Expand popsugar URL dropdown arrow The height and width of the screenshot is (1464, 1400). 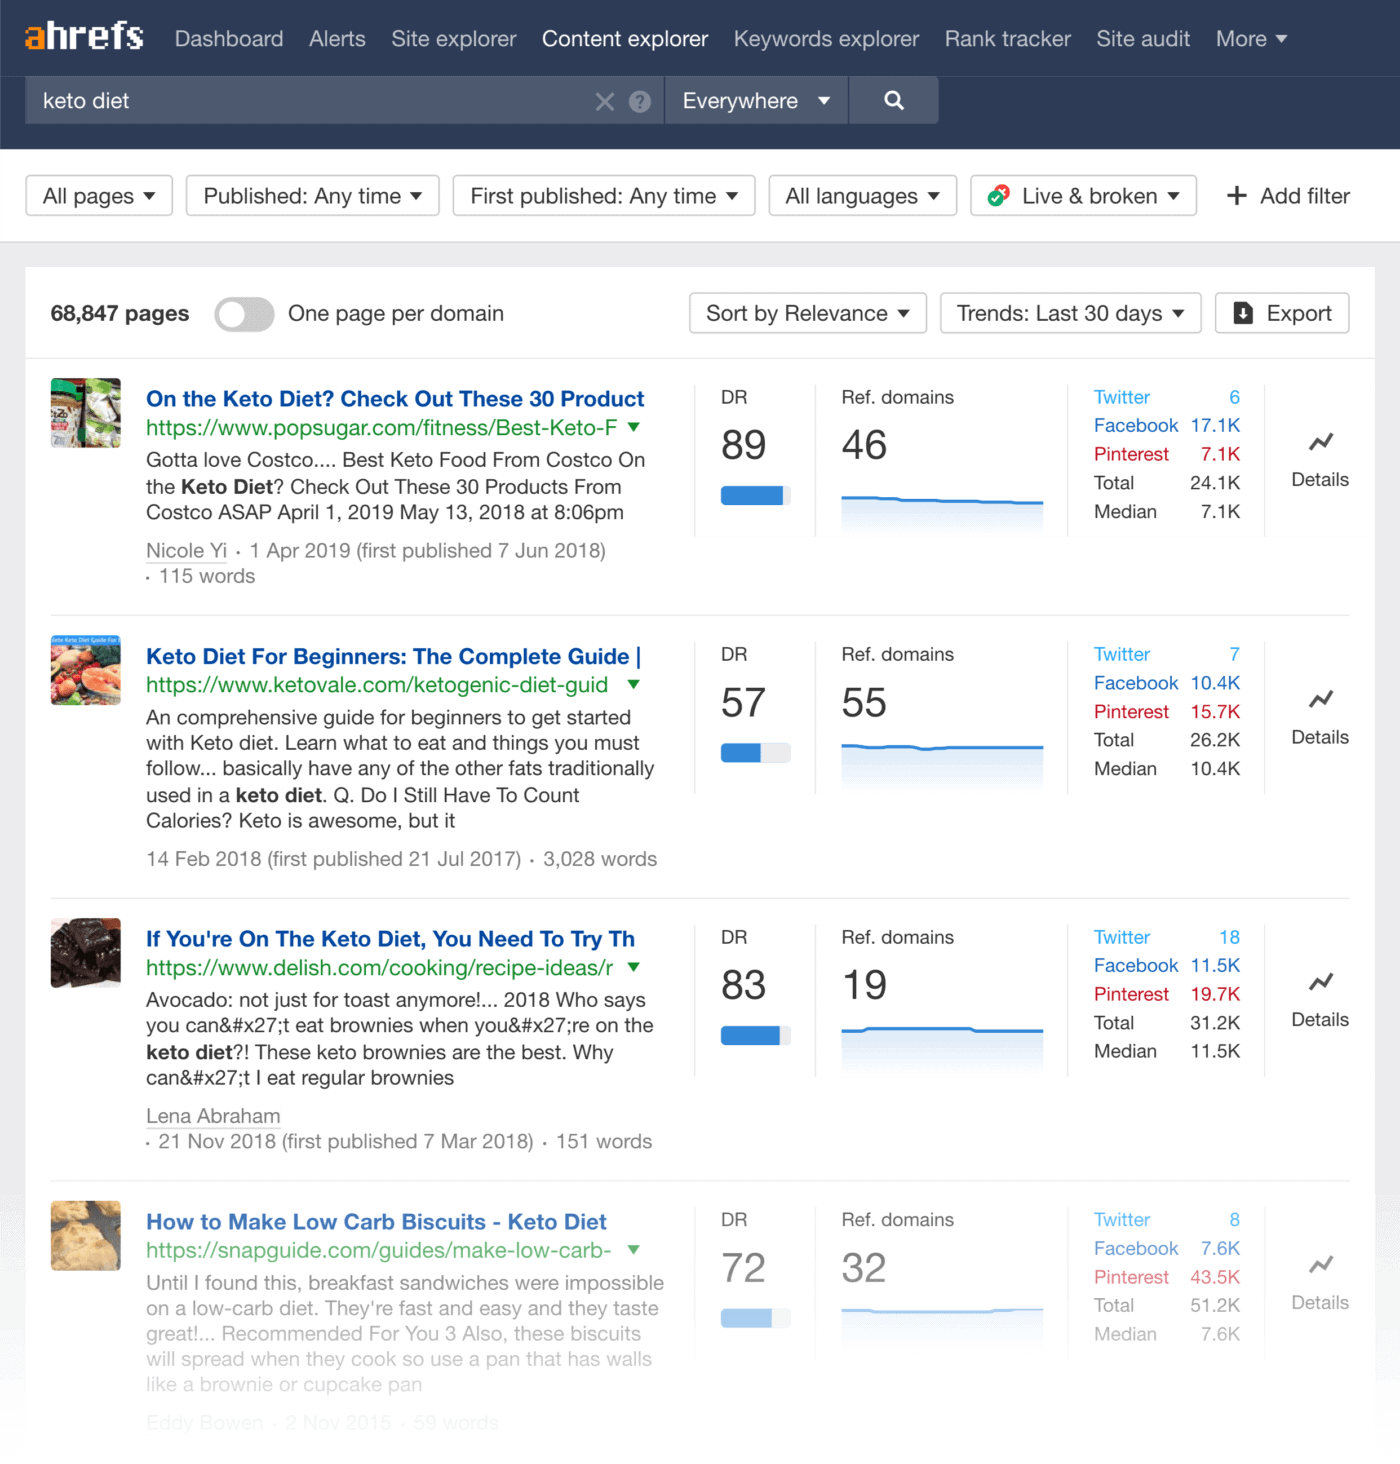pos(634,427)
